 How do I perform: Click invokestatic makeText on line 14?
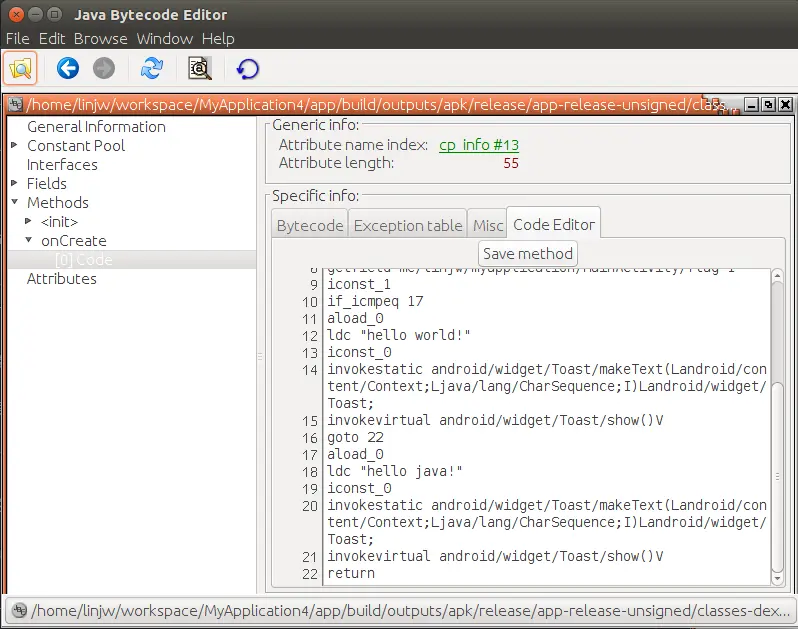(x=547, y=386)
